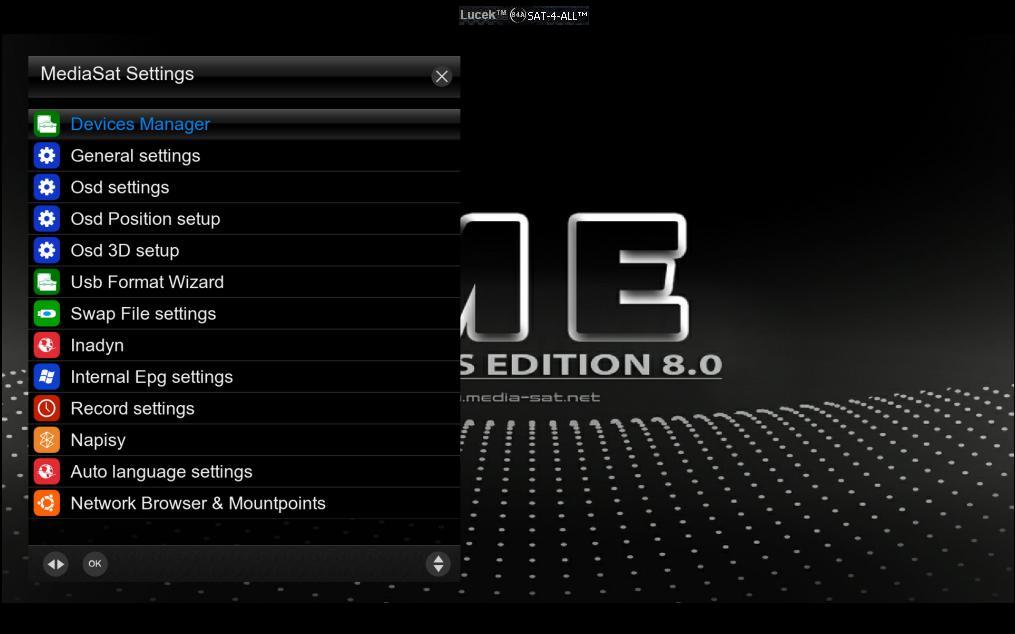The width and height of the screenshot is (1015, 634).
Task: Close the MediaSat Settings panel
Action: tap(441, 77)
